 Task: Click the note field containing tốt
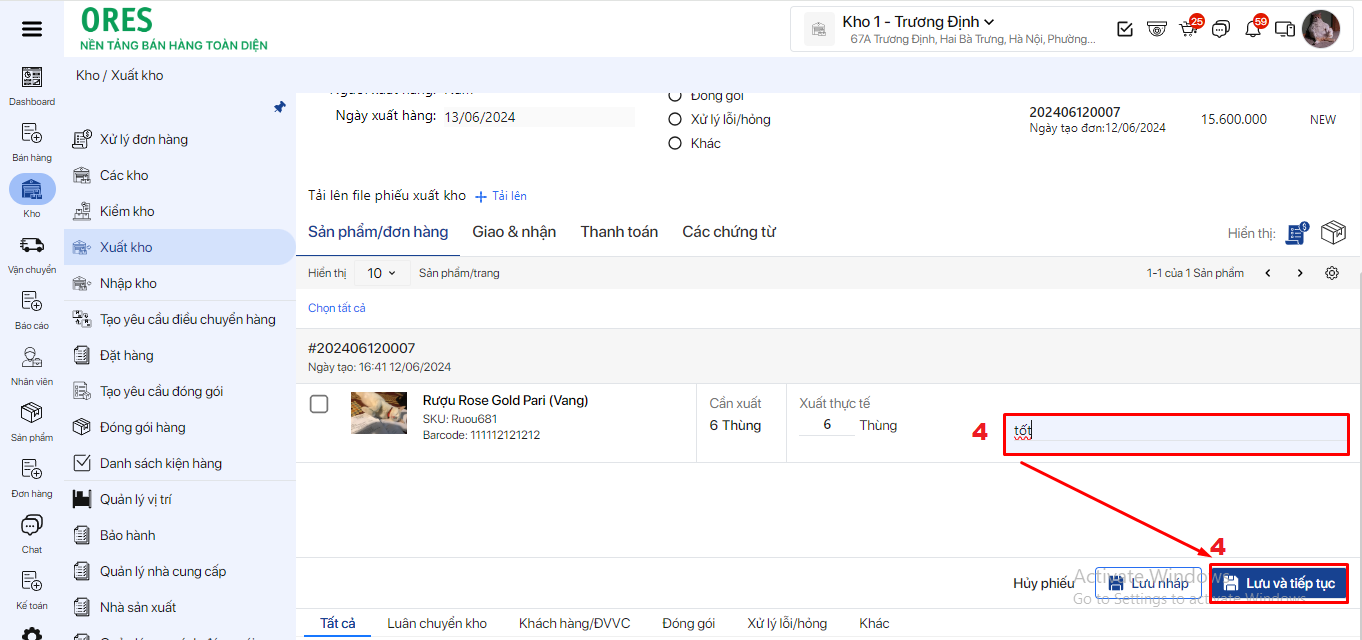(x=1176, y=432)
